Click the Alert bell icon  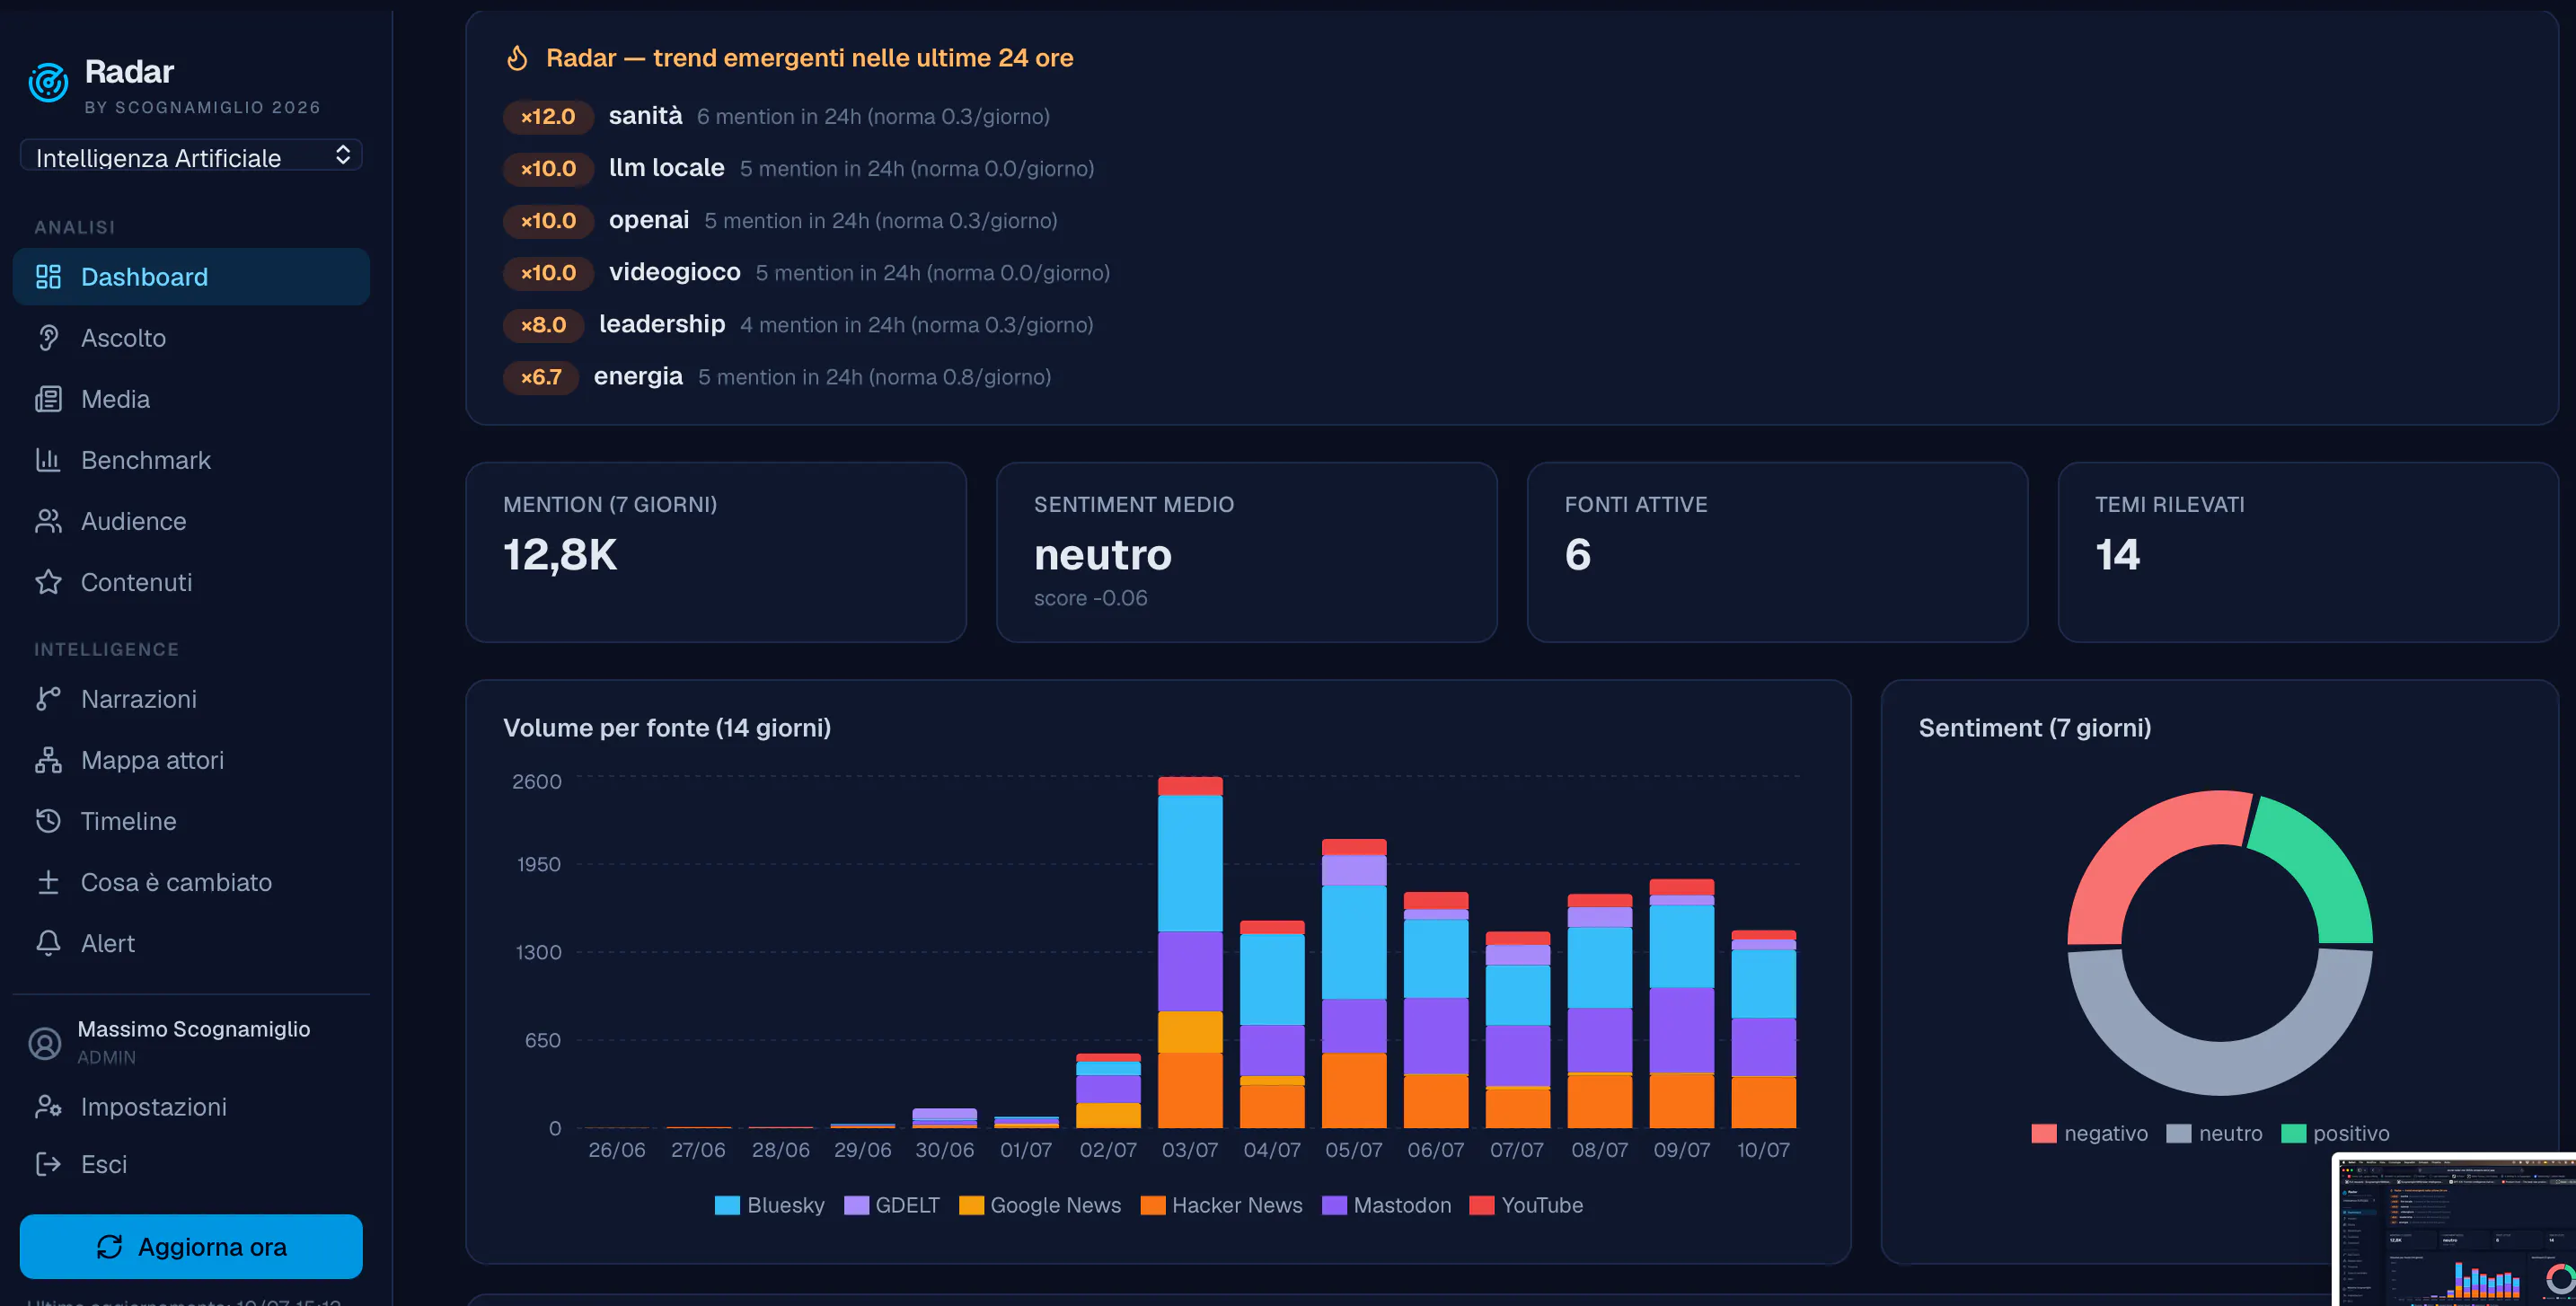(x=48, y=943)
